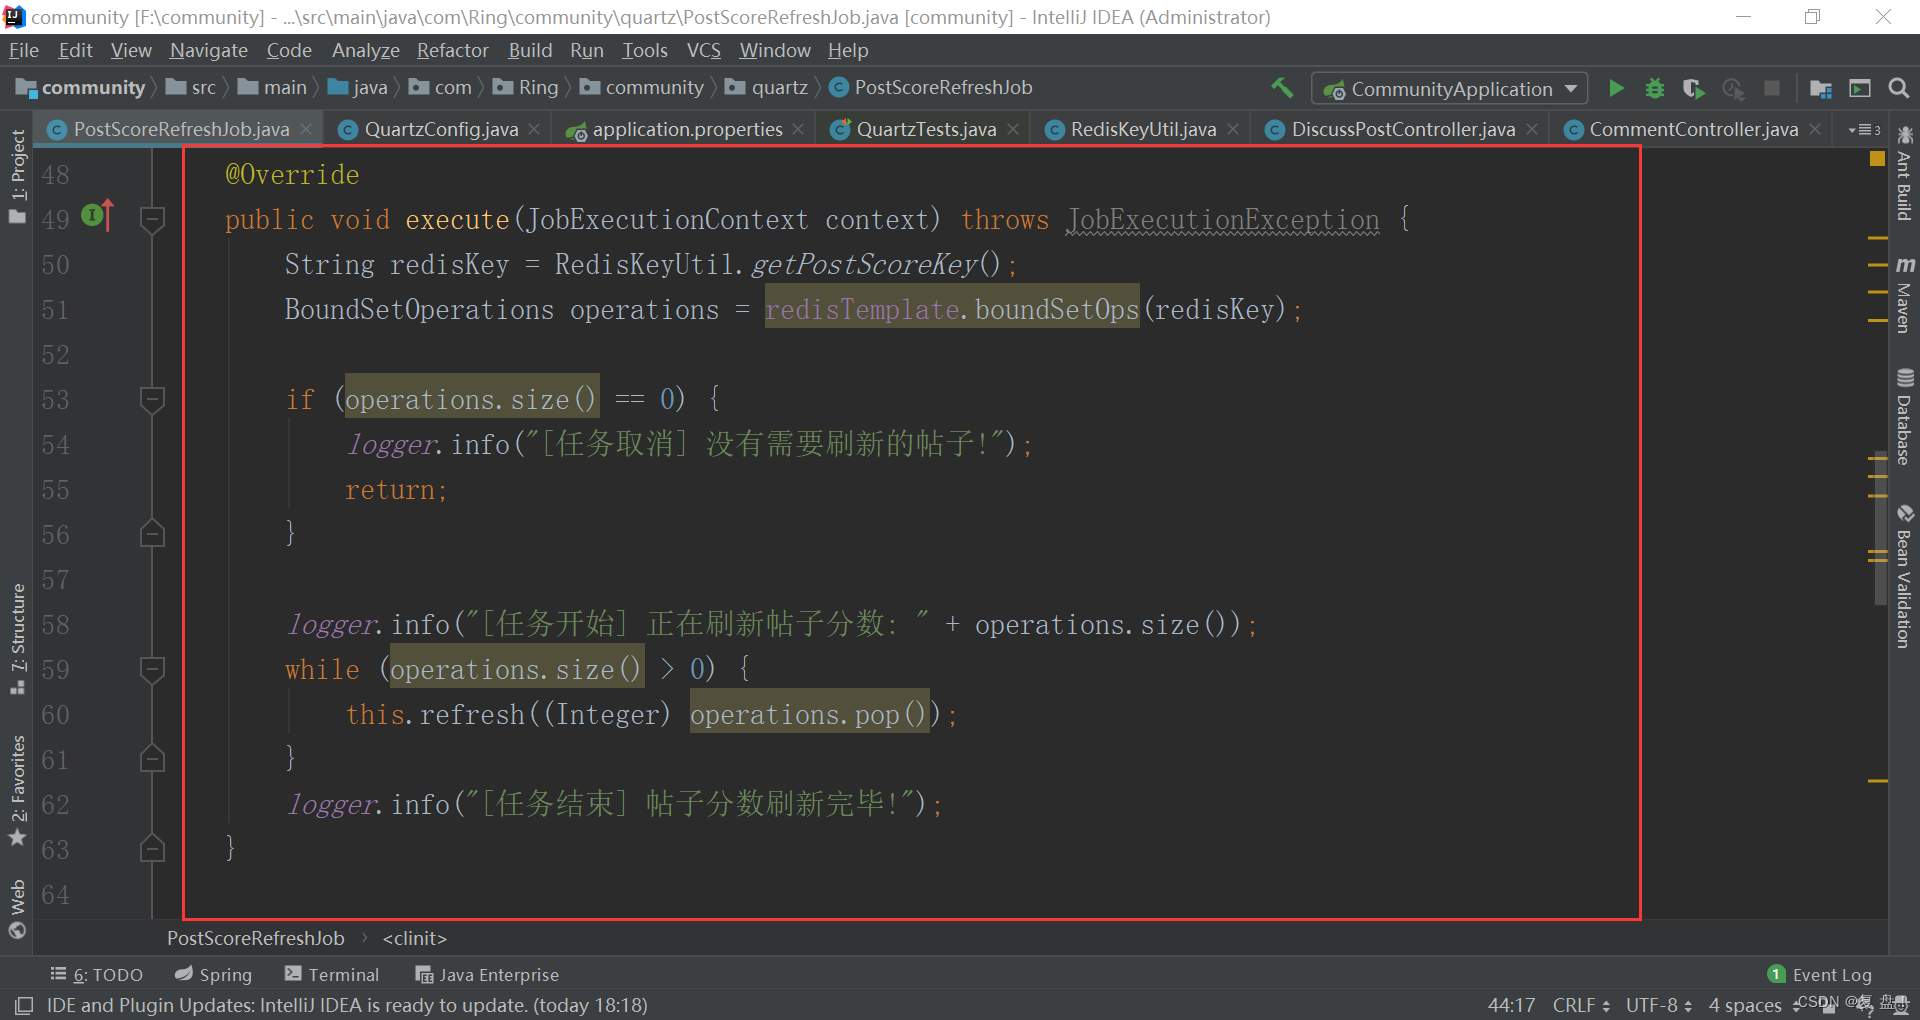Open the VCS menu

(704, 50)
